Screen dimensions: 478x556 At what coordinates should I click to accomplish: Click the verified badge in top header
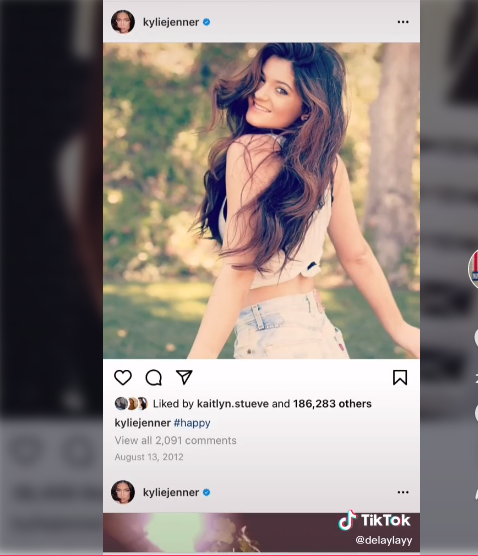pos(206,22)
